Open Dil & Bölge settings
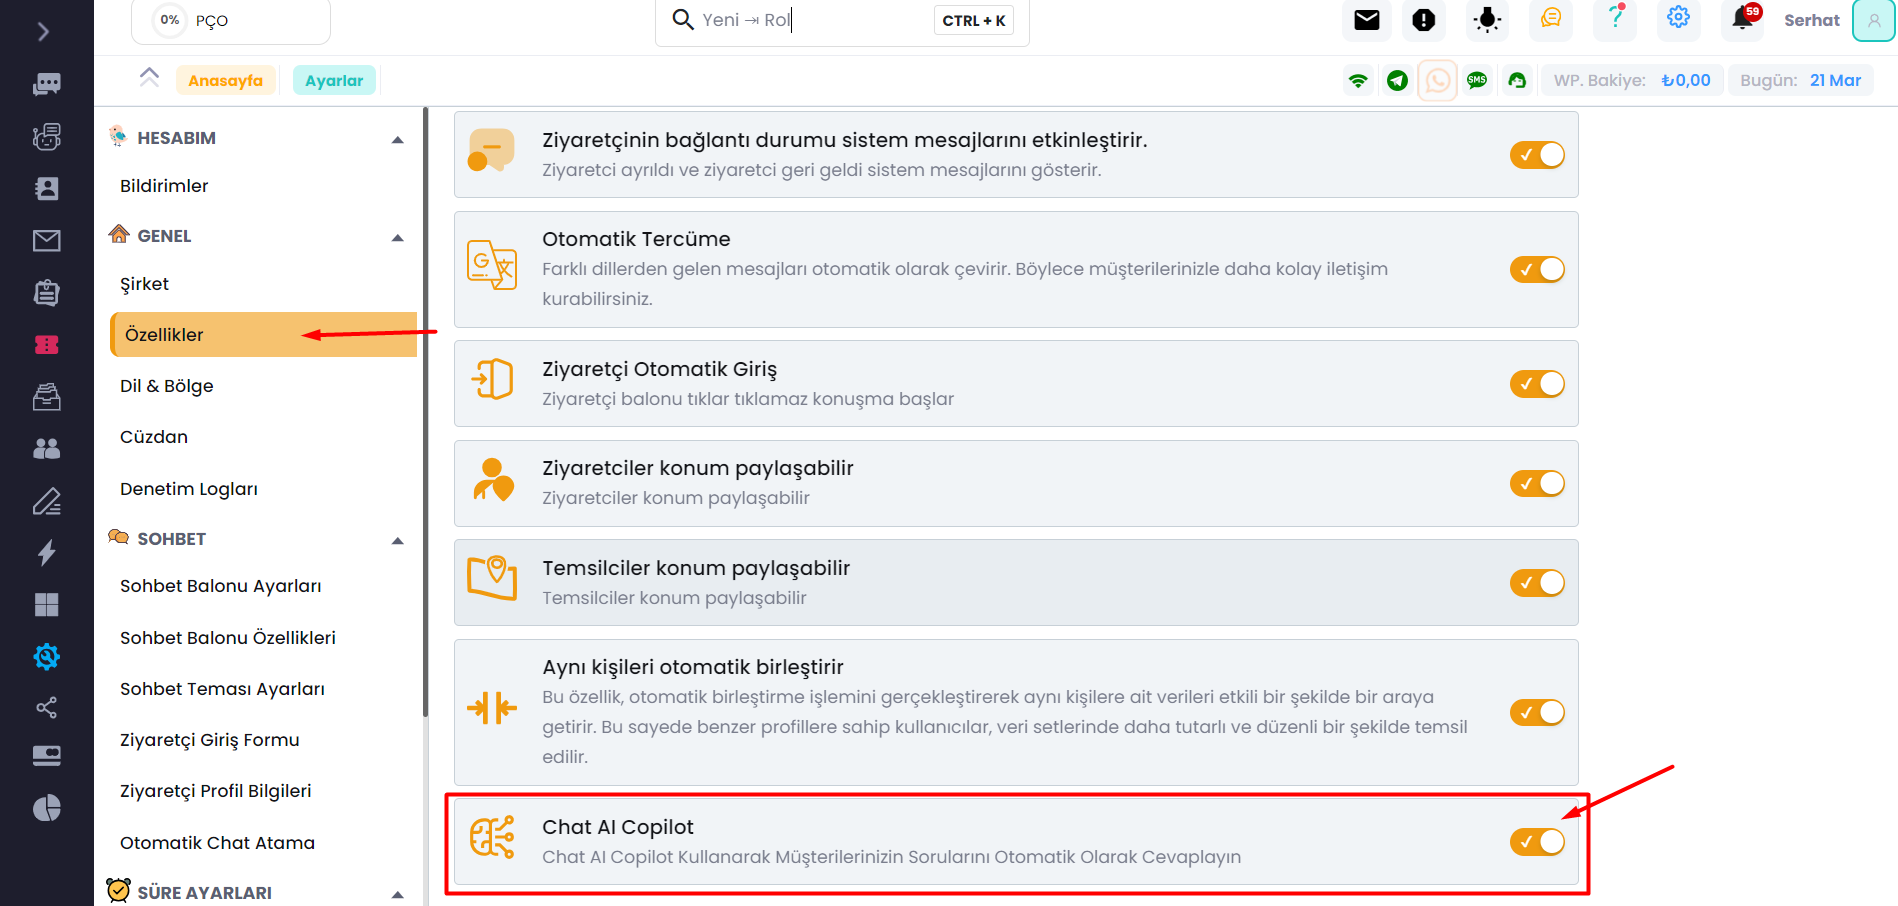 click(166, 386)
